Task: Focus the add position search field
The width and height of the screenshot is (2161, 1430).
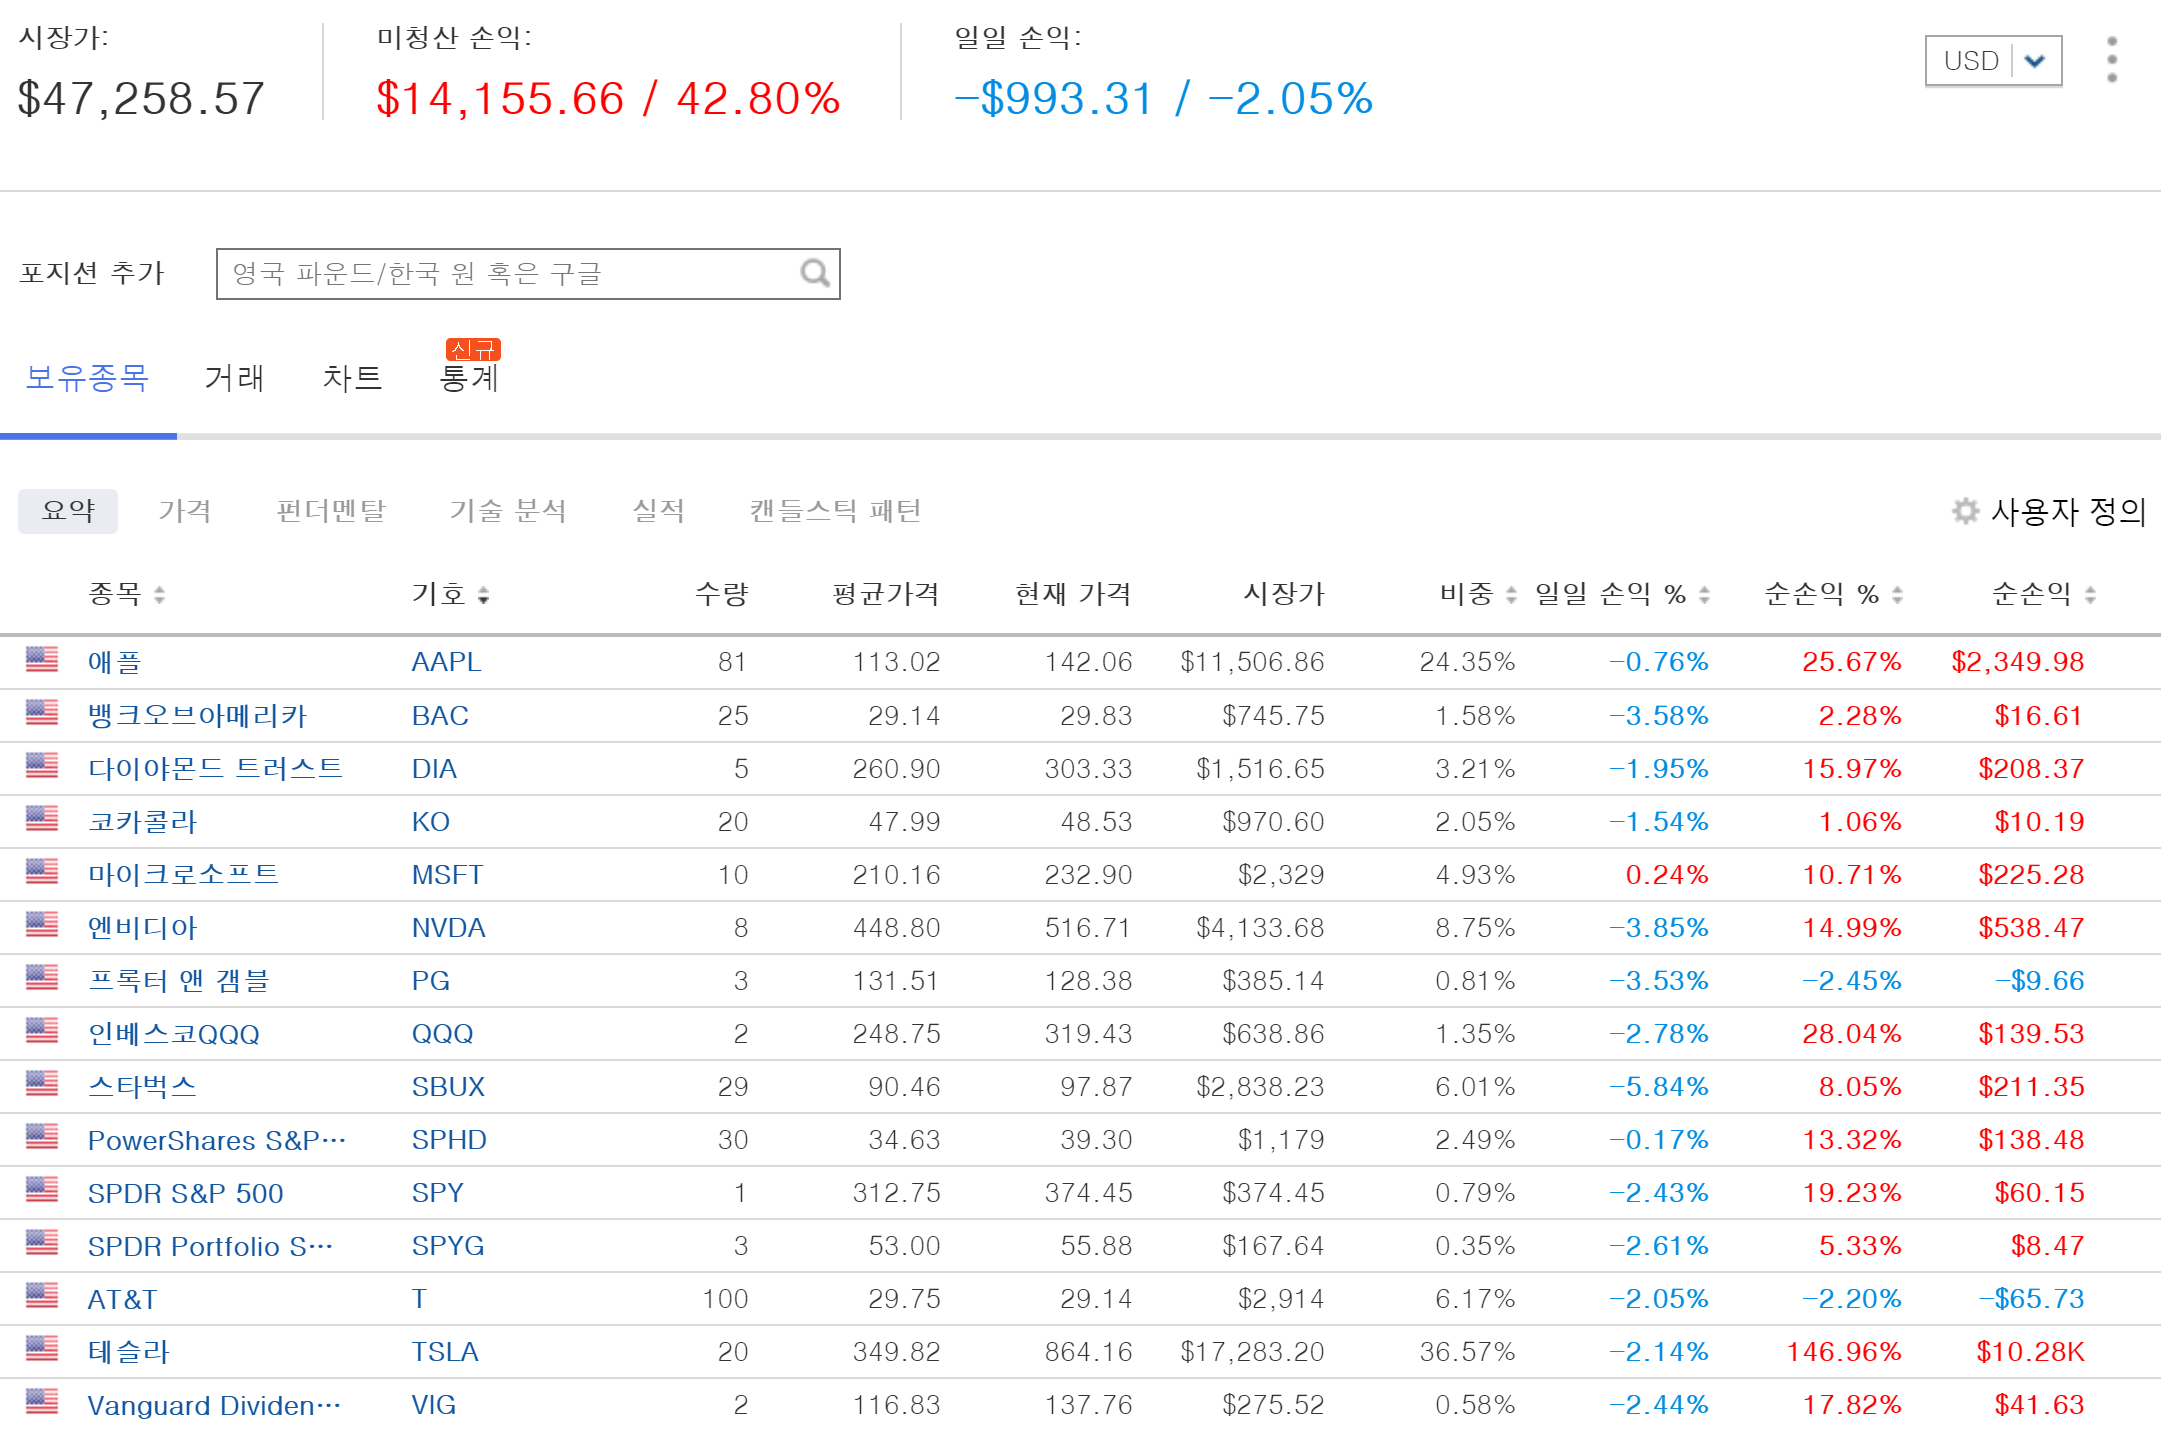Action: (x=528, y=274)
